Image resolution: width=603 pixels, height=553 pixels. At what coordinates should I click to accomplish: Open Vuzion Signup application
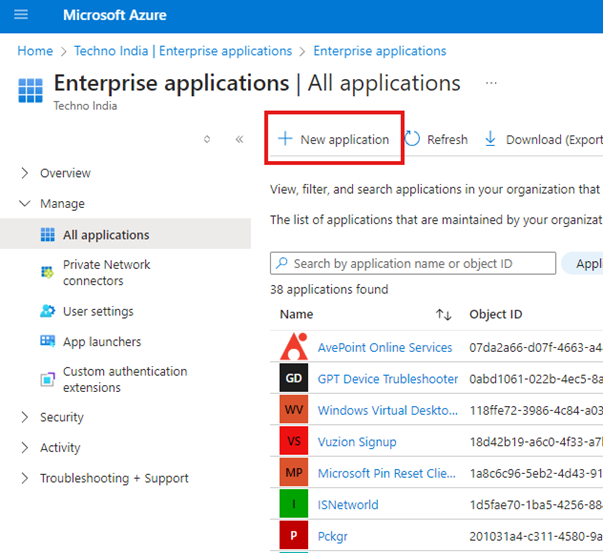[x=357, y=442]
